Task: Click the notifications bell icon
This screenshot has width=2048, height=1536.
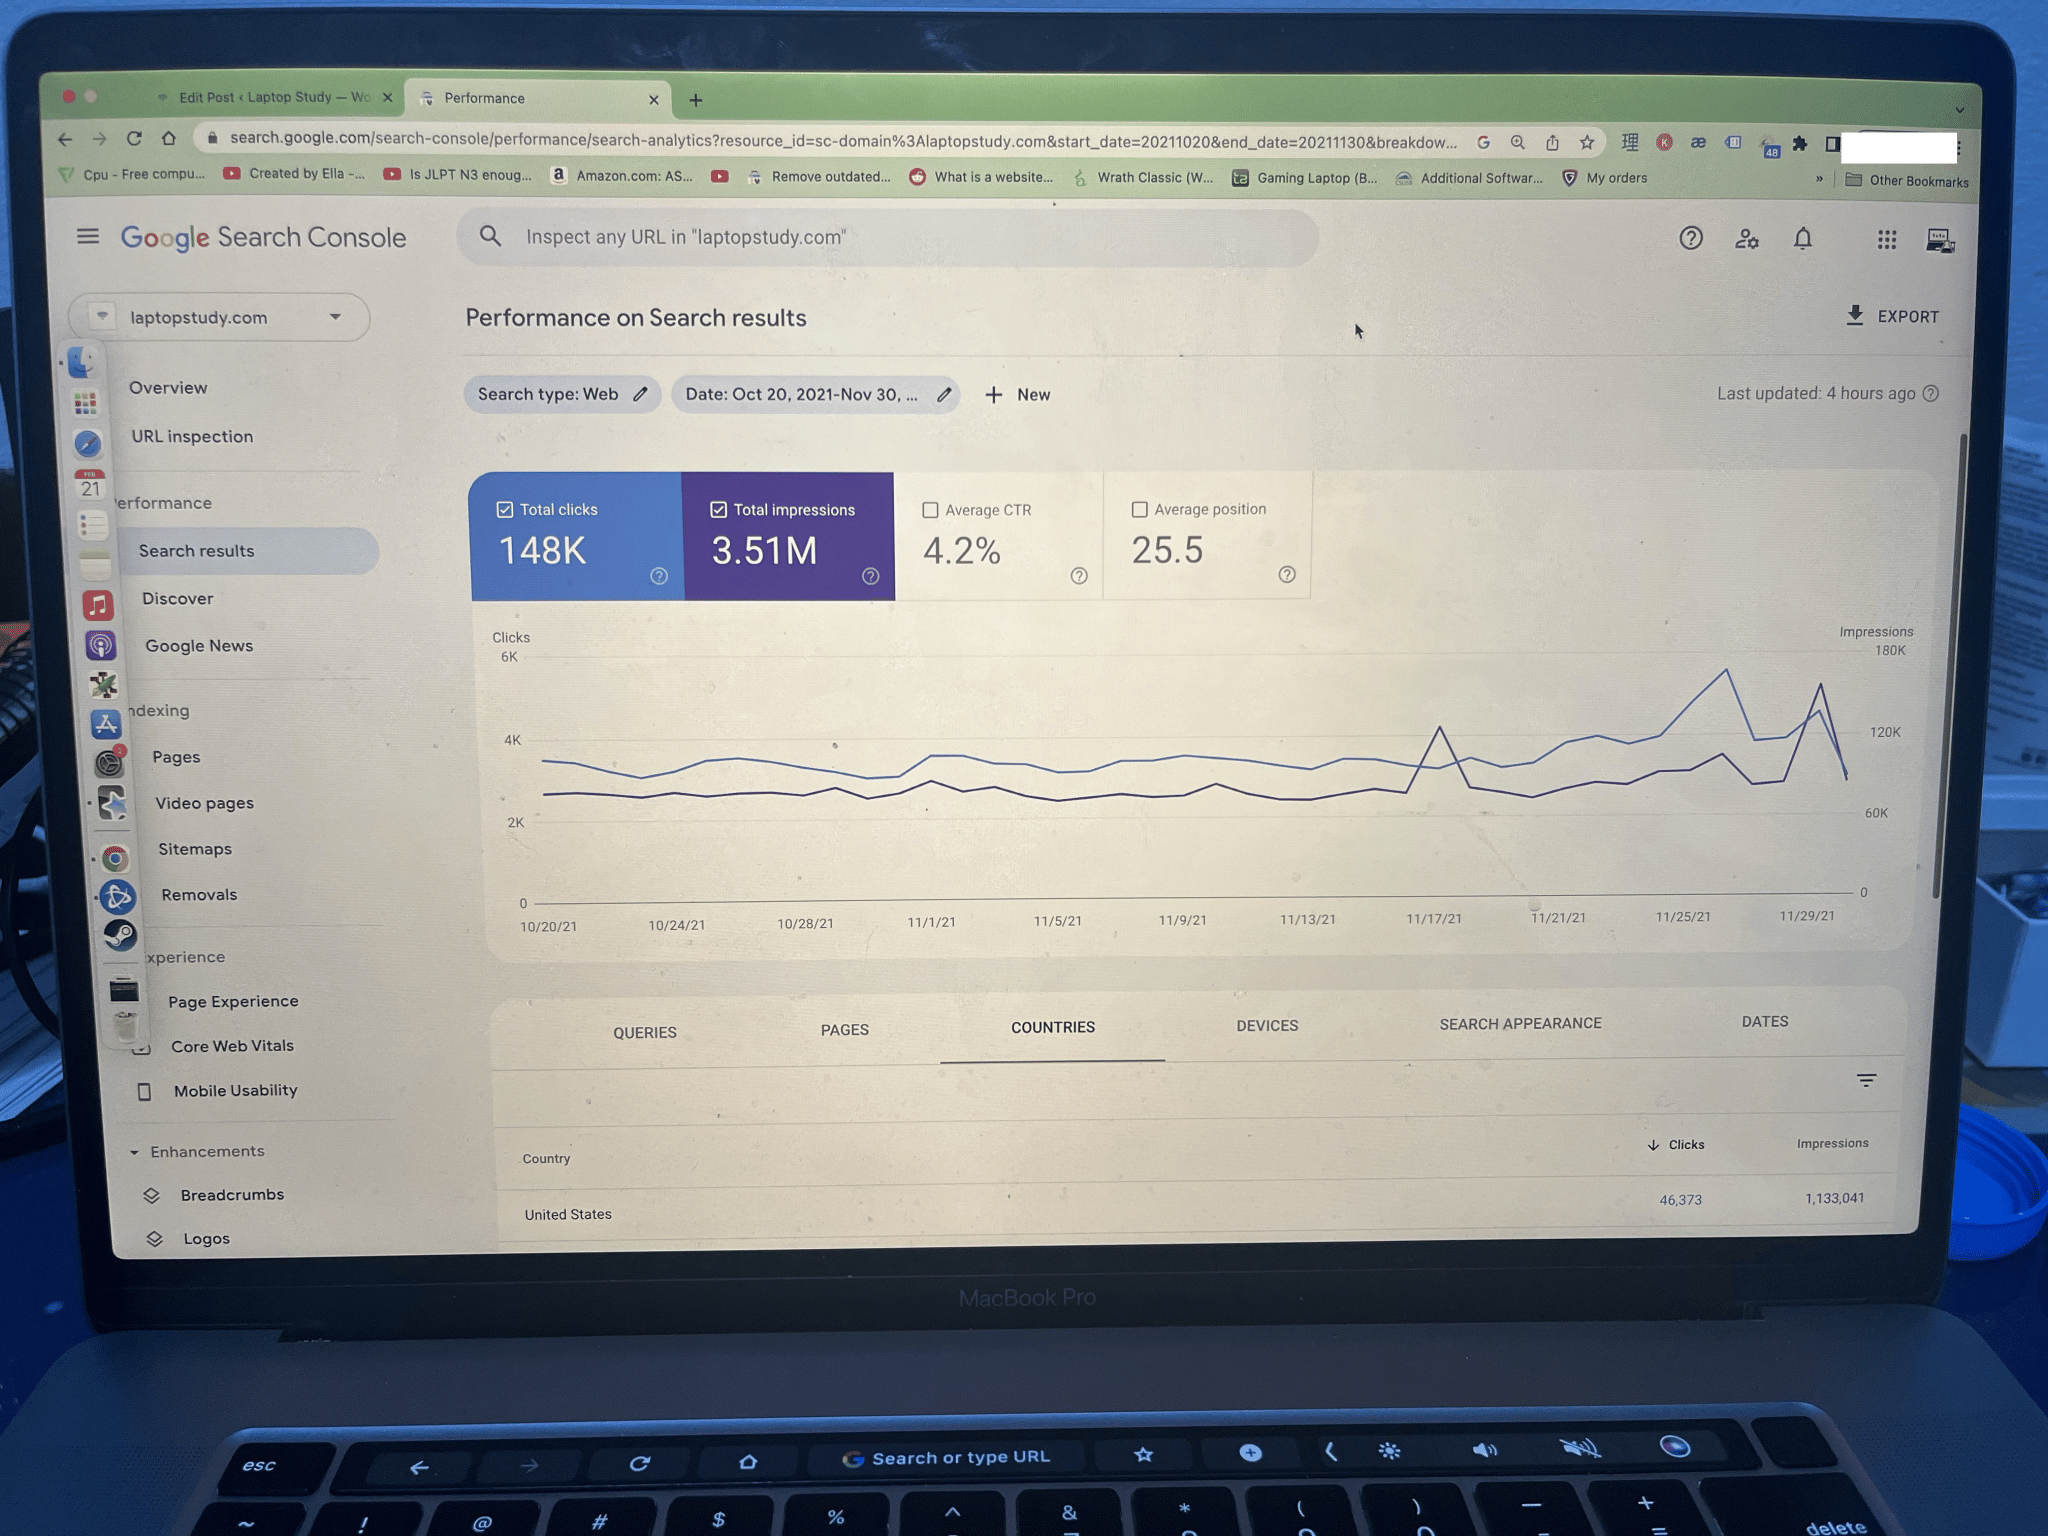Action: [x=1802, y=239]
